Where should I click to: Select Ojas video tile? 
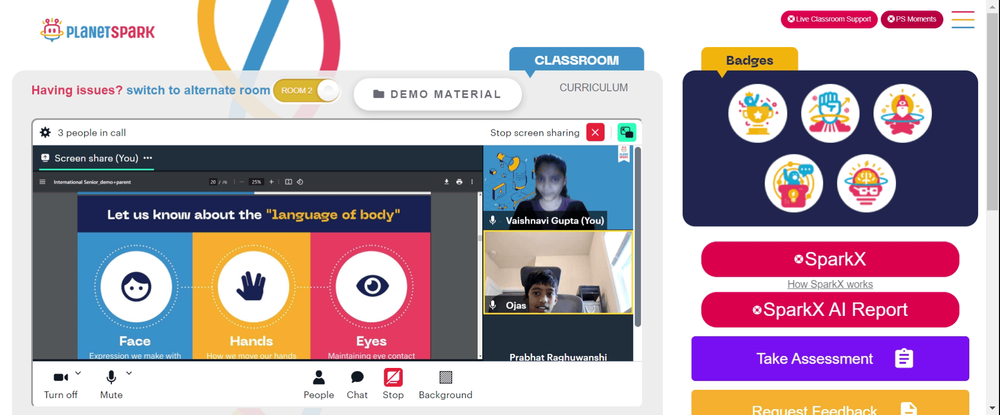coord(558,272)
